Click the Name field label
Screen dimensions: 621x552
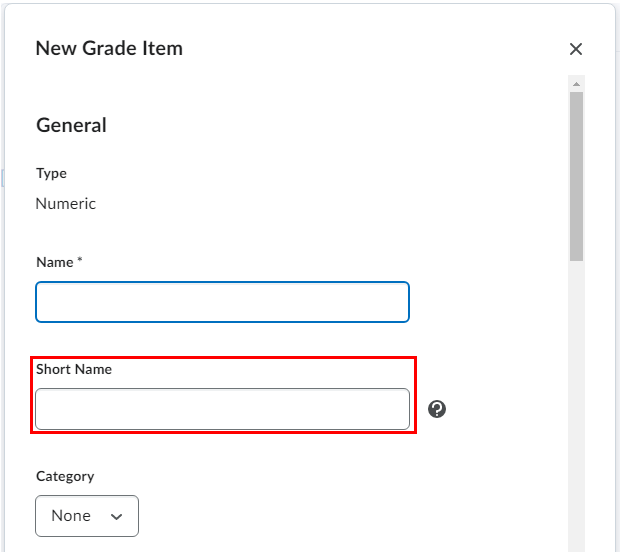(x=55, y=262)
